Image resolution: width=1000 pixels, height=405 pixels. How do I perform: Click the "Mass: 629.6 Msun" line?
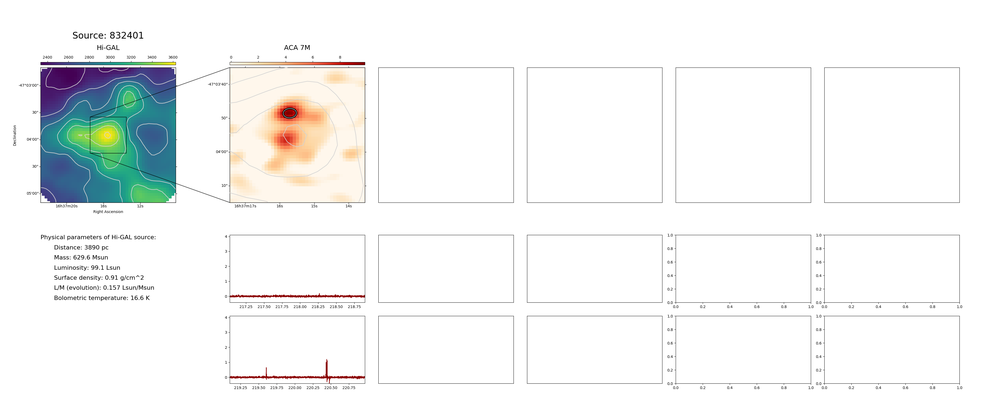[x=82, y=258]
